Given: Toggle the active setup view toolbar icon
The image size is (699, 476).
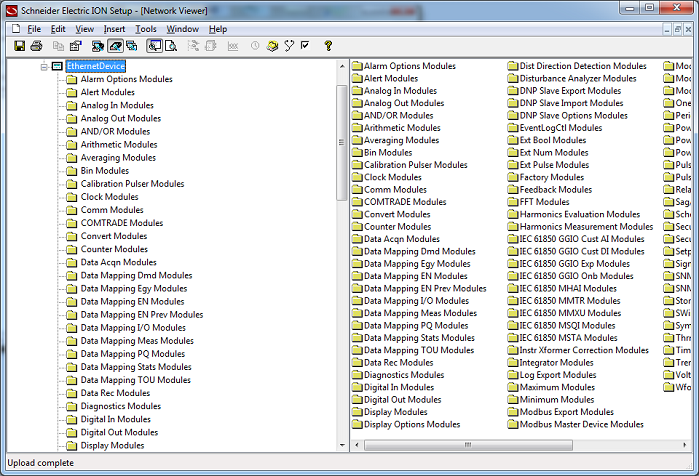Looking at the screenshot, I should [x=154, y=46].
